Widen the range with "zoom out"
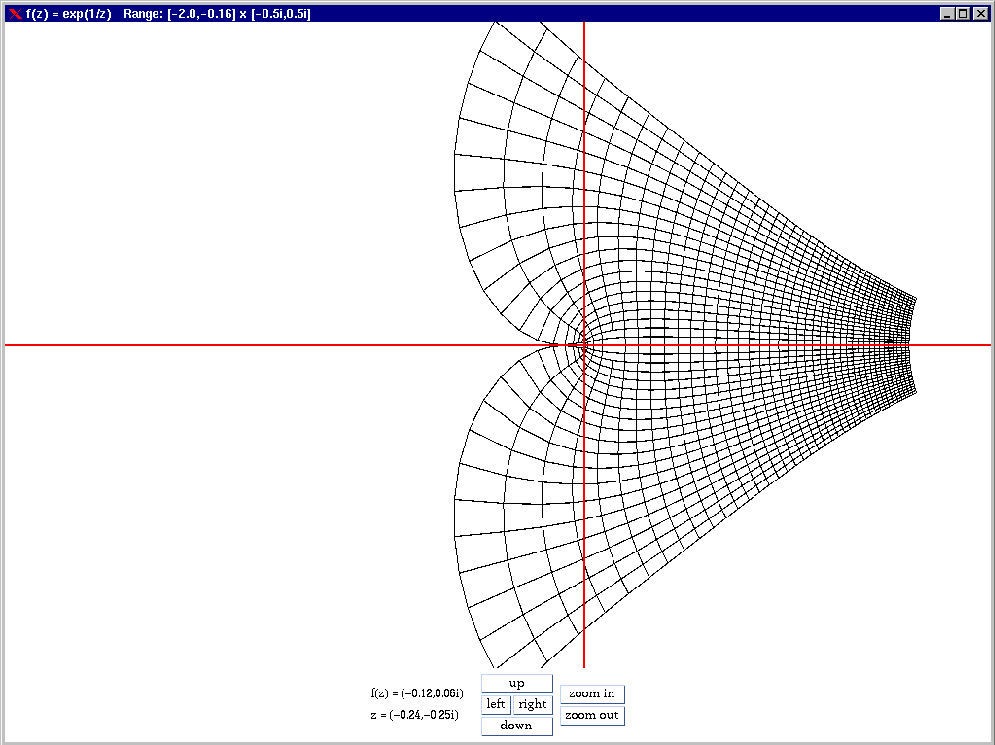This screenshot has height=745, width=995. tap(592, 715)
